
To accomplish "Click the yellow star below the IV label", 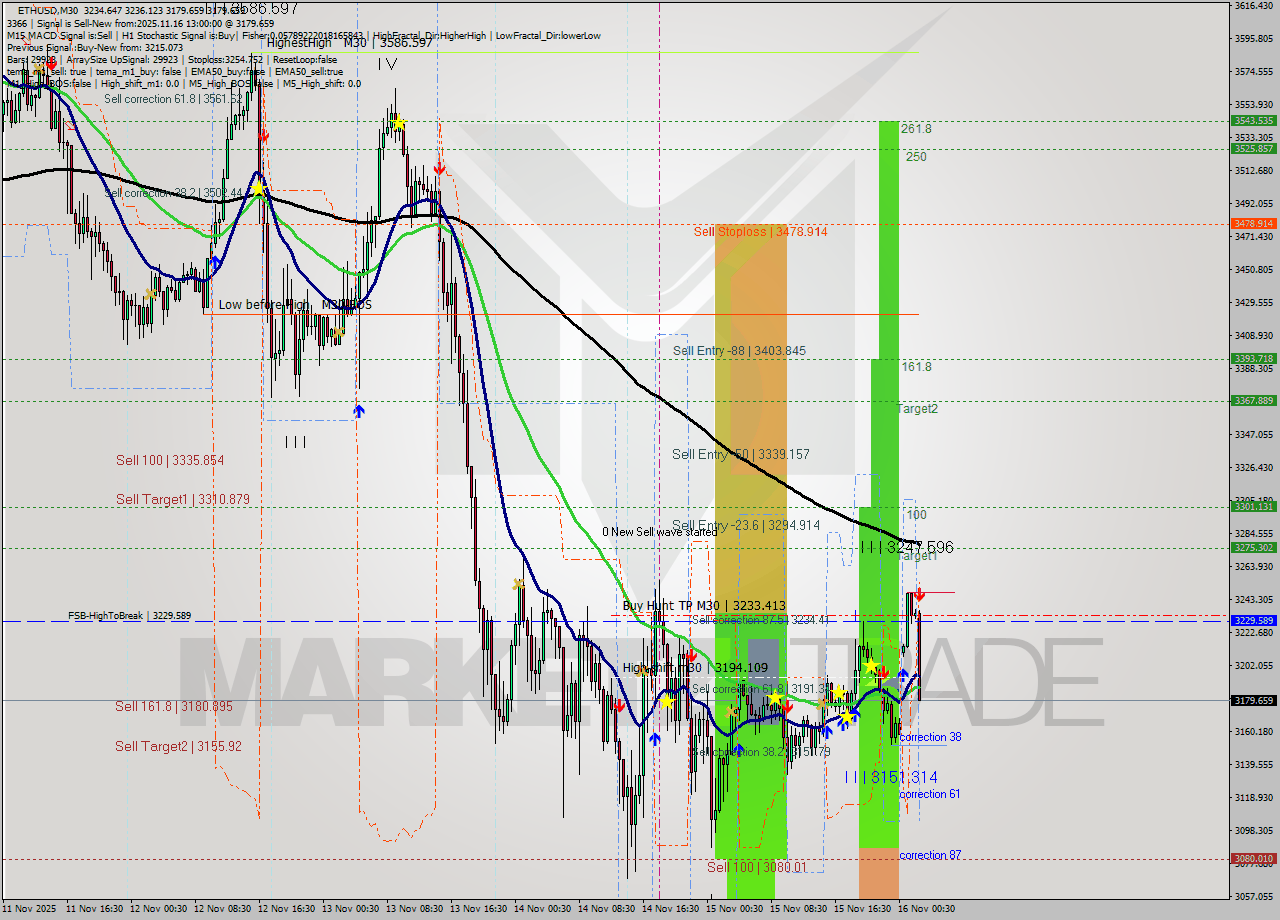I will click(398, 123).
